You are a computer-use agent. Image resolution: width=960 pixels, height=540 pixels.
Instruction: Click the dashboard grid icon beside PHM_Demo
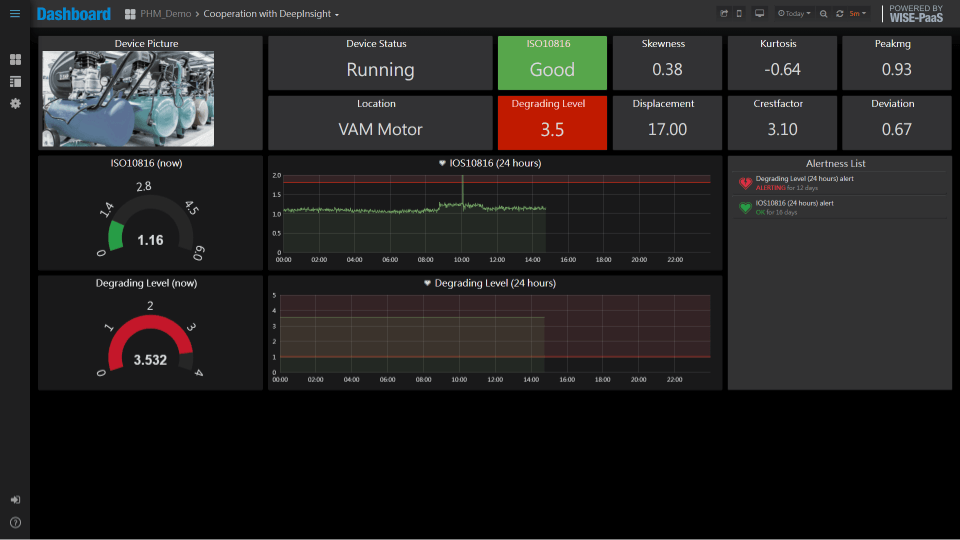[x=130, y=14]
